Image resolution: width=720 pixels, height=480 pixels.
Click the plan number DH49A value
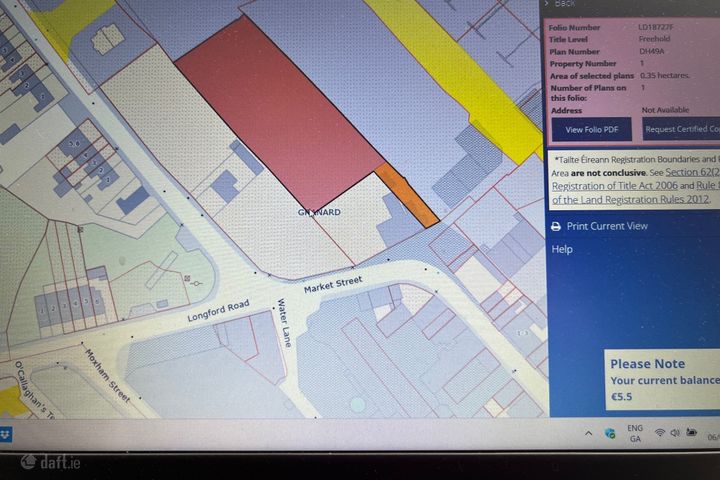pos(652,51)
